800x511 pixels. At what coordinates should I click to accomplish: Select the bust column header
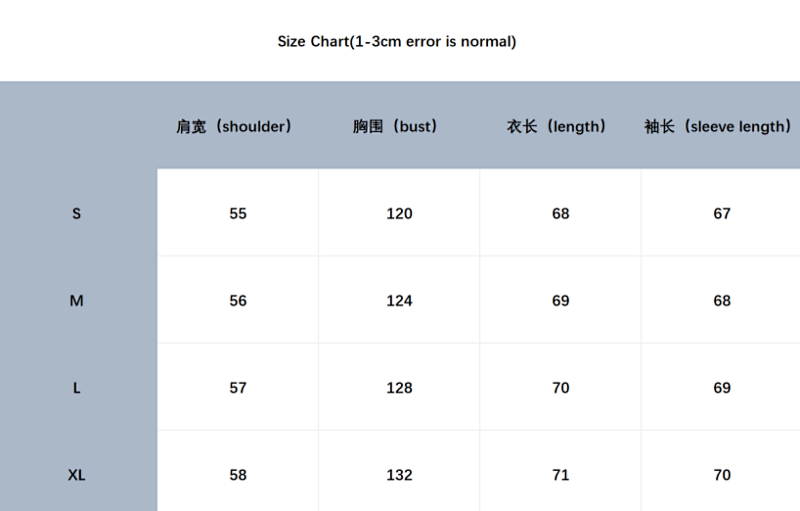[395, 126]
